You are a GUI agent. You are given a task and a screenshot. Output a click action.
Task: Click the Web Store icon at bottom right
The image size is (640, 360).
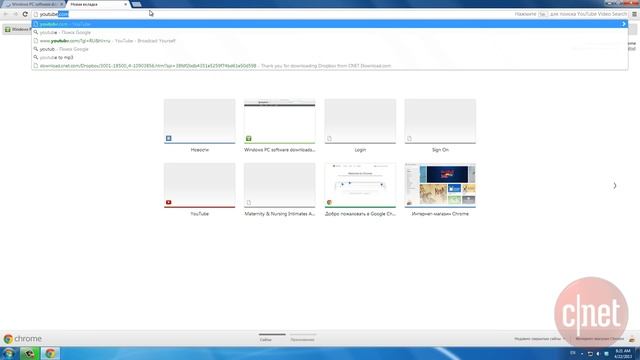click(632, 339)
